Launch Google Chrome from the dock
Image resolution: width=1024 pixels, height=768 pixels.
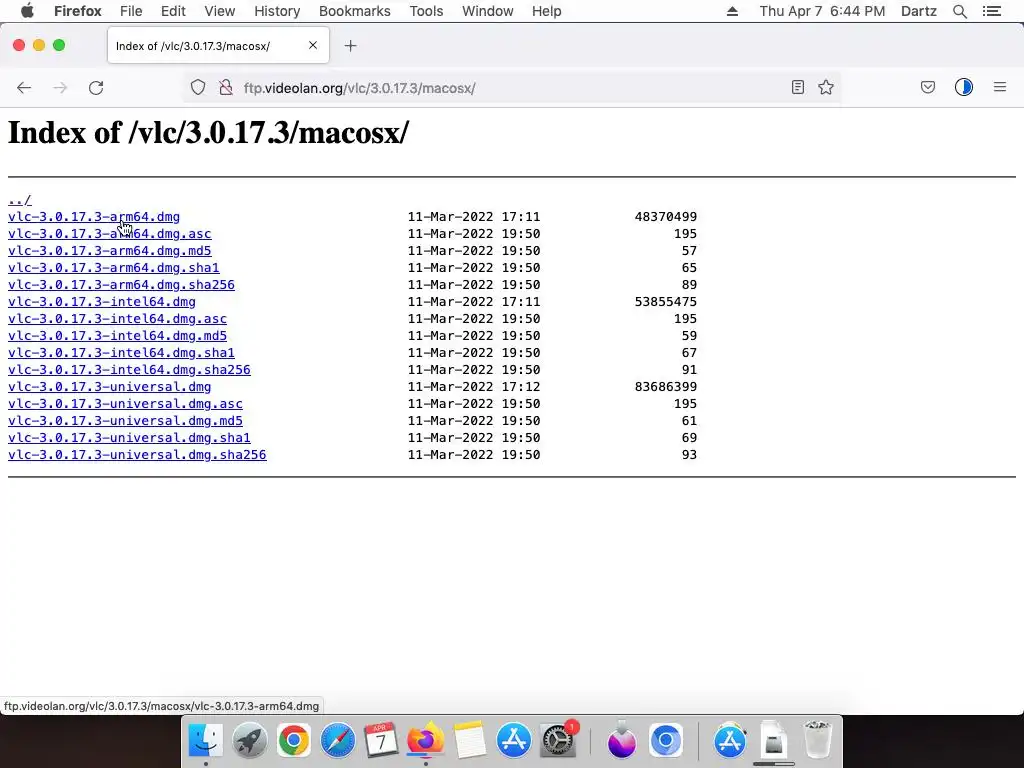click(294, 741)
